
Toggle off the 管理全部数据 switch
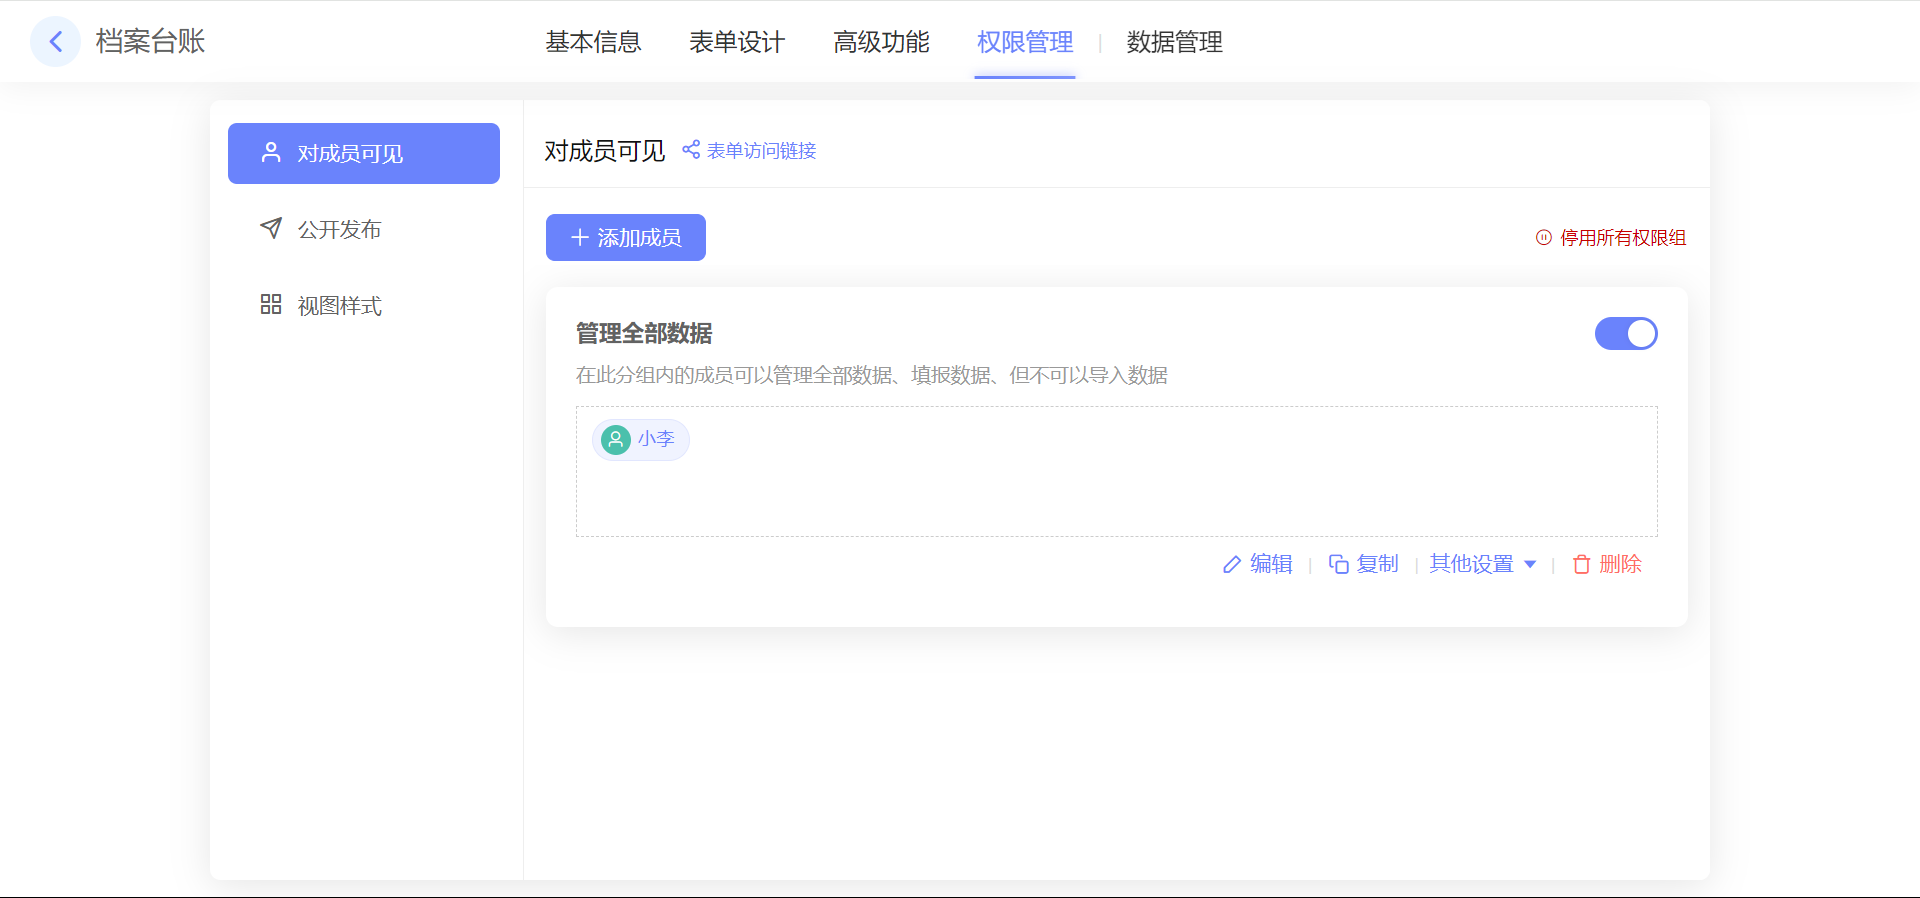pyautogui.click(x=1625, y=334)
